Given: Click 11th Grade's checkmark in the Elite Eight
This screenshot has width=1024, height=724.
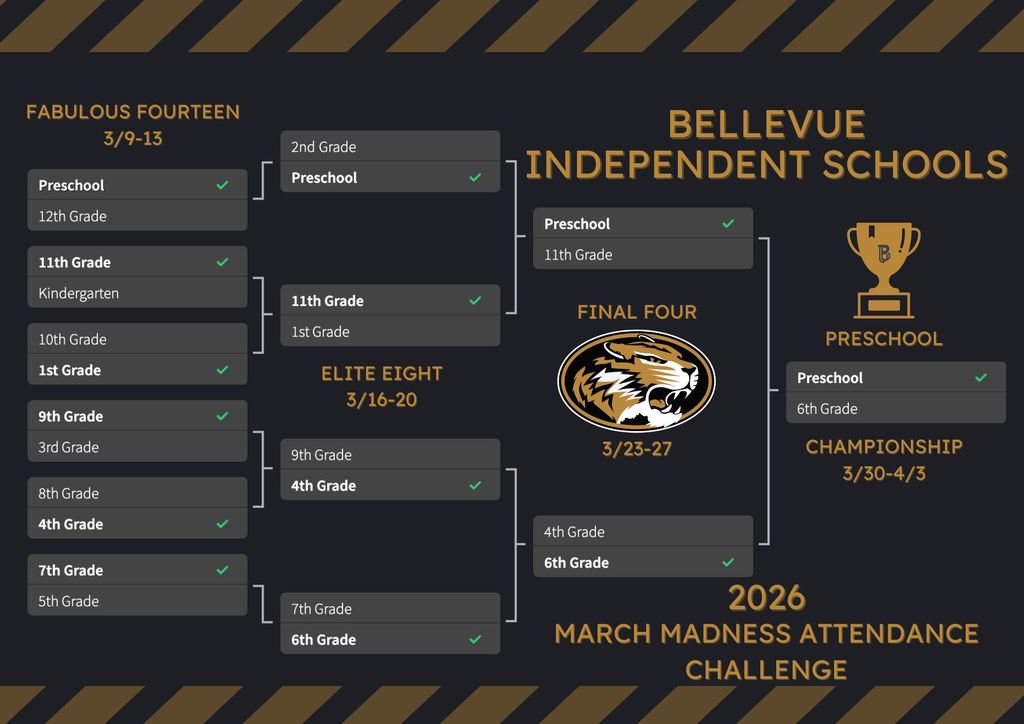Looking at the screenshot, I should point(475,301).
